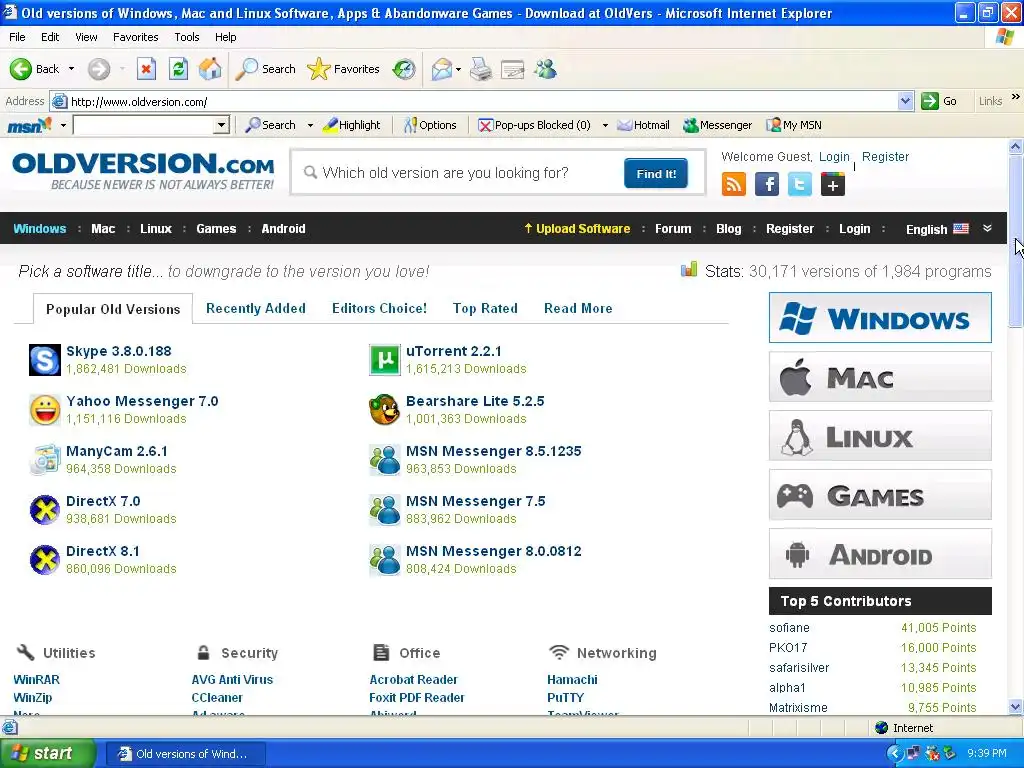Screen dimensions: 1024x768
Task: Expand the Mail button dropdown arrow
Action: (458, 69)
